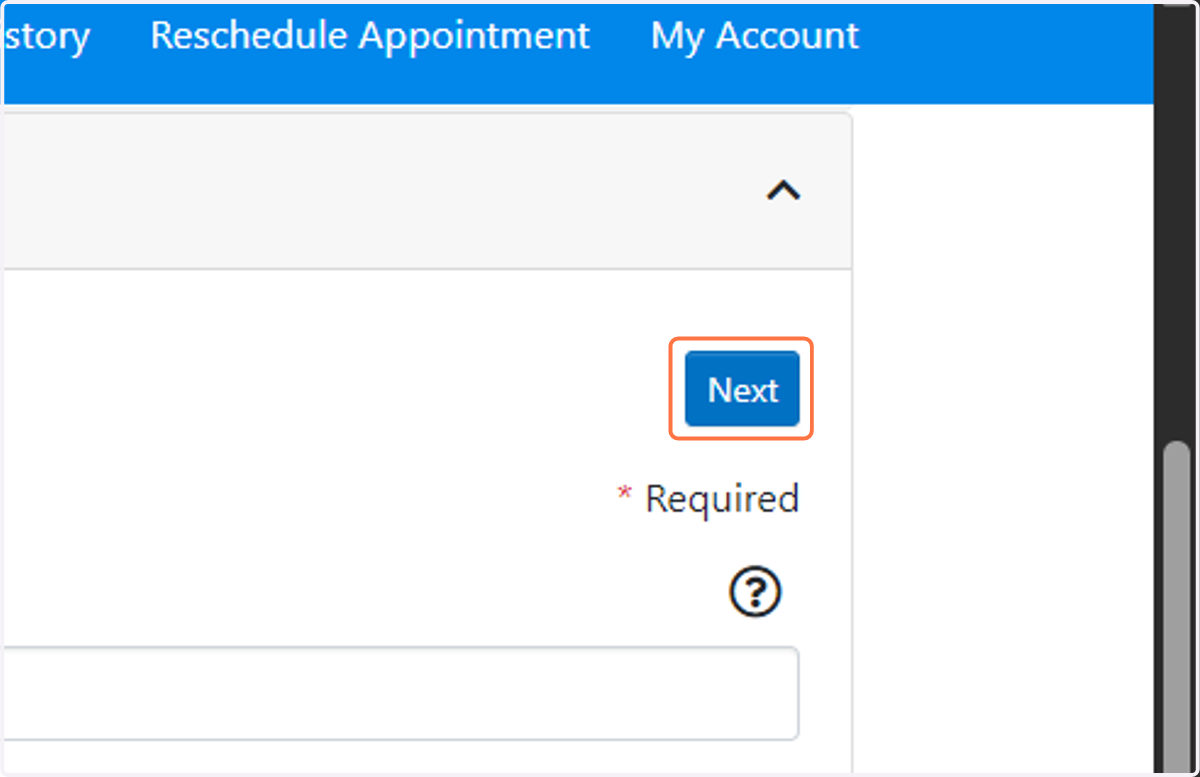Open My Account in the navigation bar
The height and width of the screenshot is (777, 1200).
pyautogui.click(x=755, y=36)
